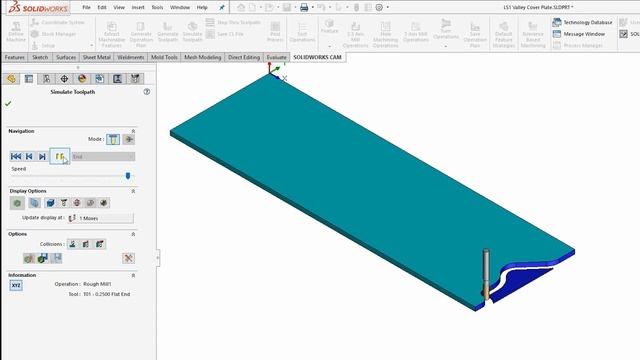Switch to the Features tab
This screenshot has height=360, width=640.
[15, 57]
